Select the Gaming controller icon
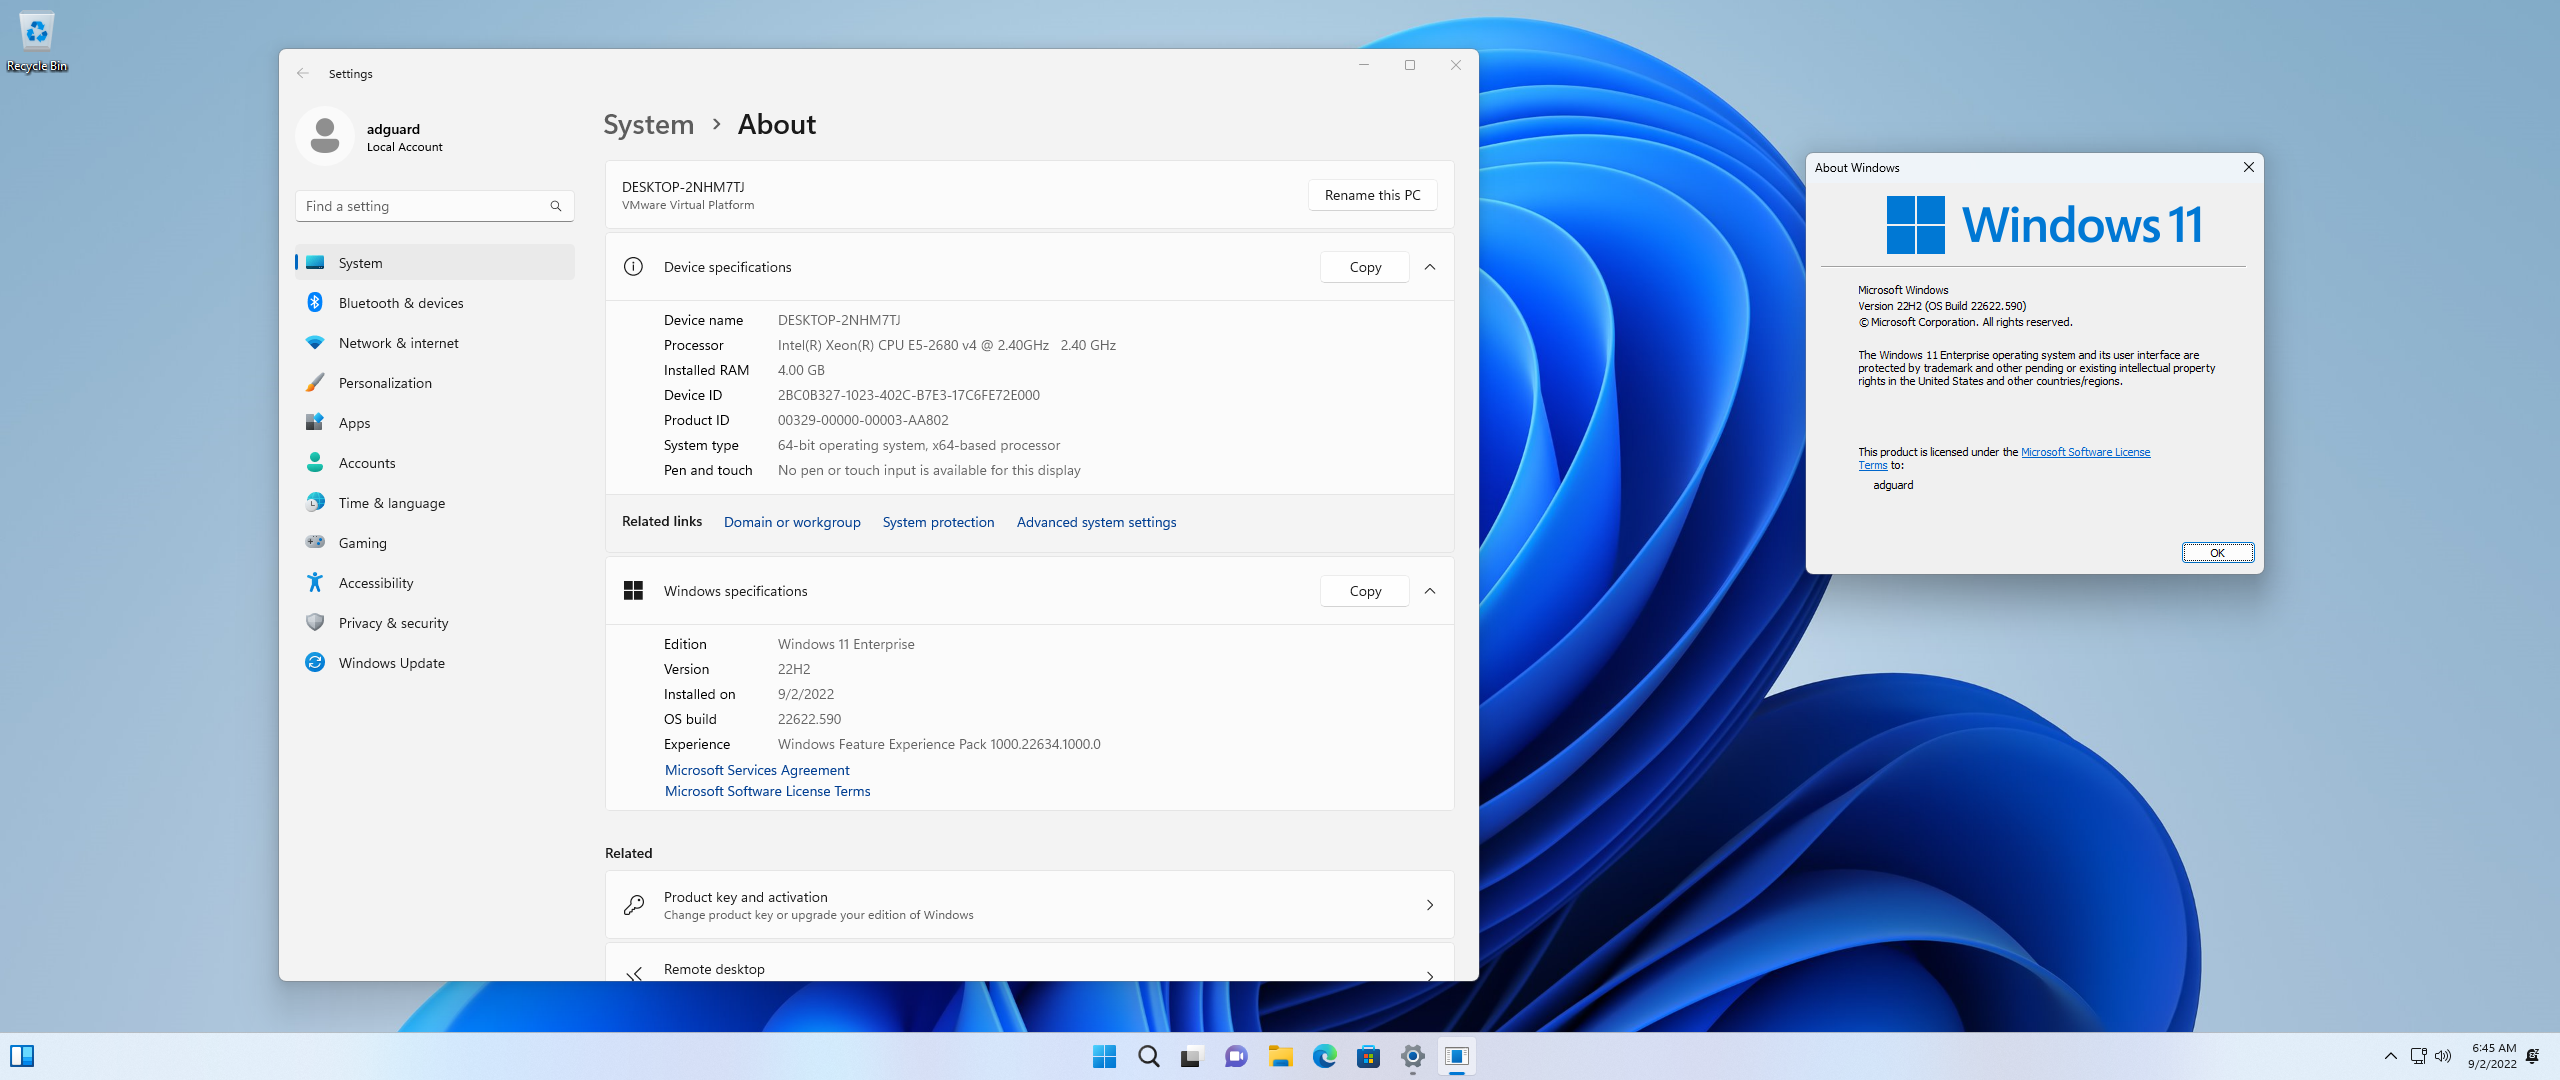This screenshot has height=1080, width=2560. (x=315, y=542)
